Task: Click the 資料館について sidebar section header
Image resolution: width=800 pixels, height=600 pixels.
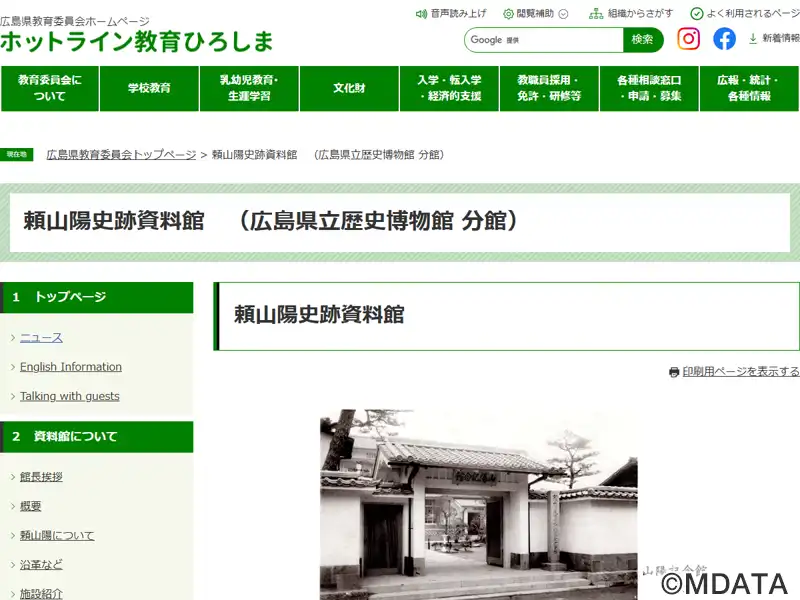Action: [x=97, y=437]
